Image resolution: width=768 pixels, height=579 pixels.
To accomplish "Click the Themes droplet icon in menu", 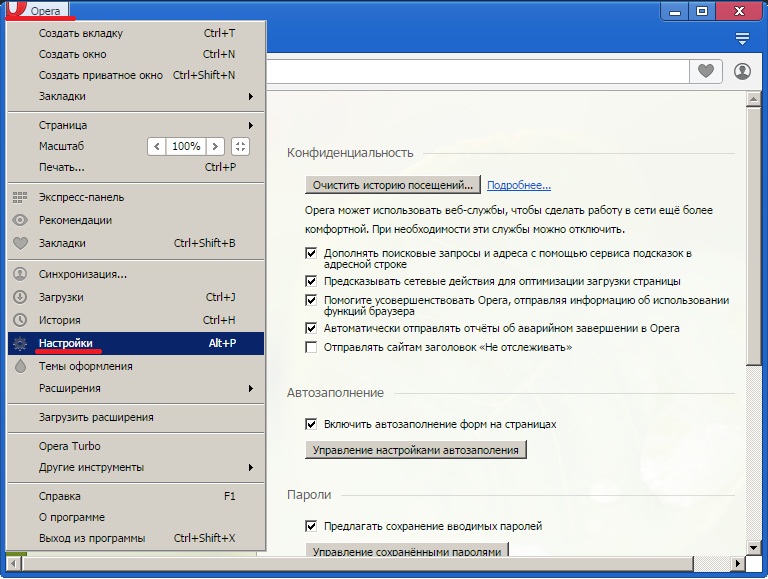I will (x=19, y=366).
